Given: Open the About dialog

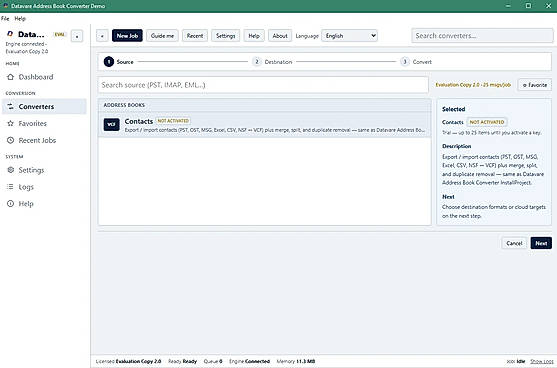Looking at the screenshot, I should [280, 36].
